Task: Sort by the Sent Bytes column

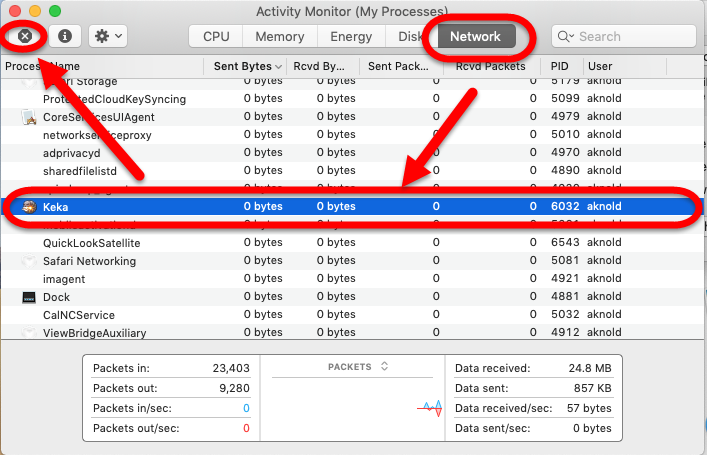Action: (x=242, y=66)
